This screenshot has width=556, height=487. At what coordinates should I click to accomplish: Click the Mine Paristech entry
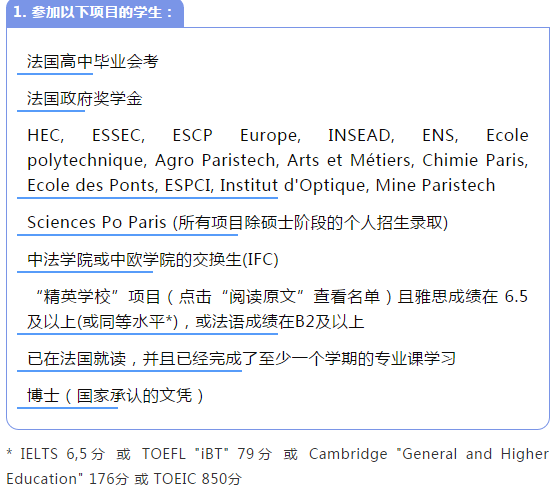click(x=435, y=186)
